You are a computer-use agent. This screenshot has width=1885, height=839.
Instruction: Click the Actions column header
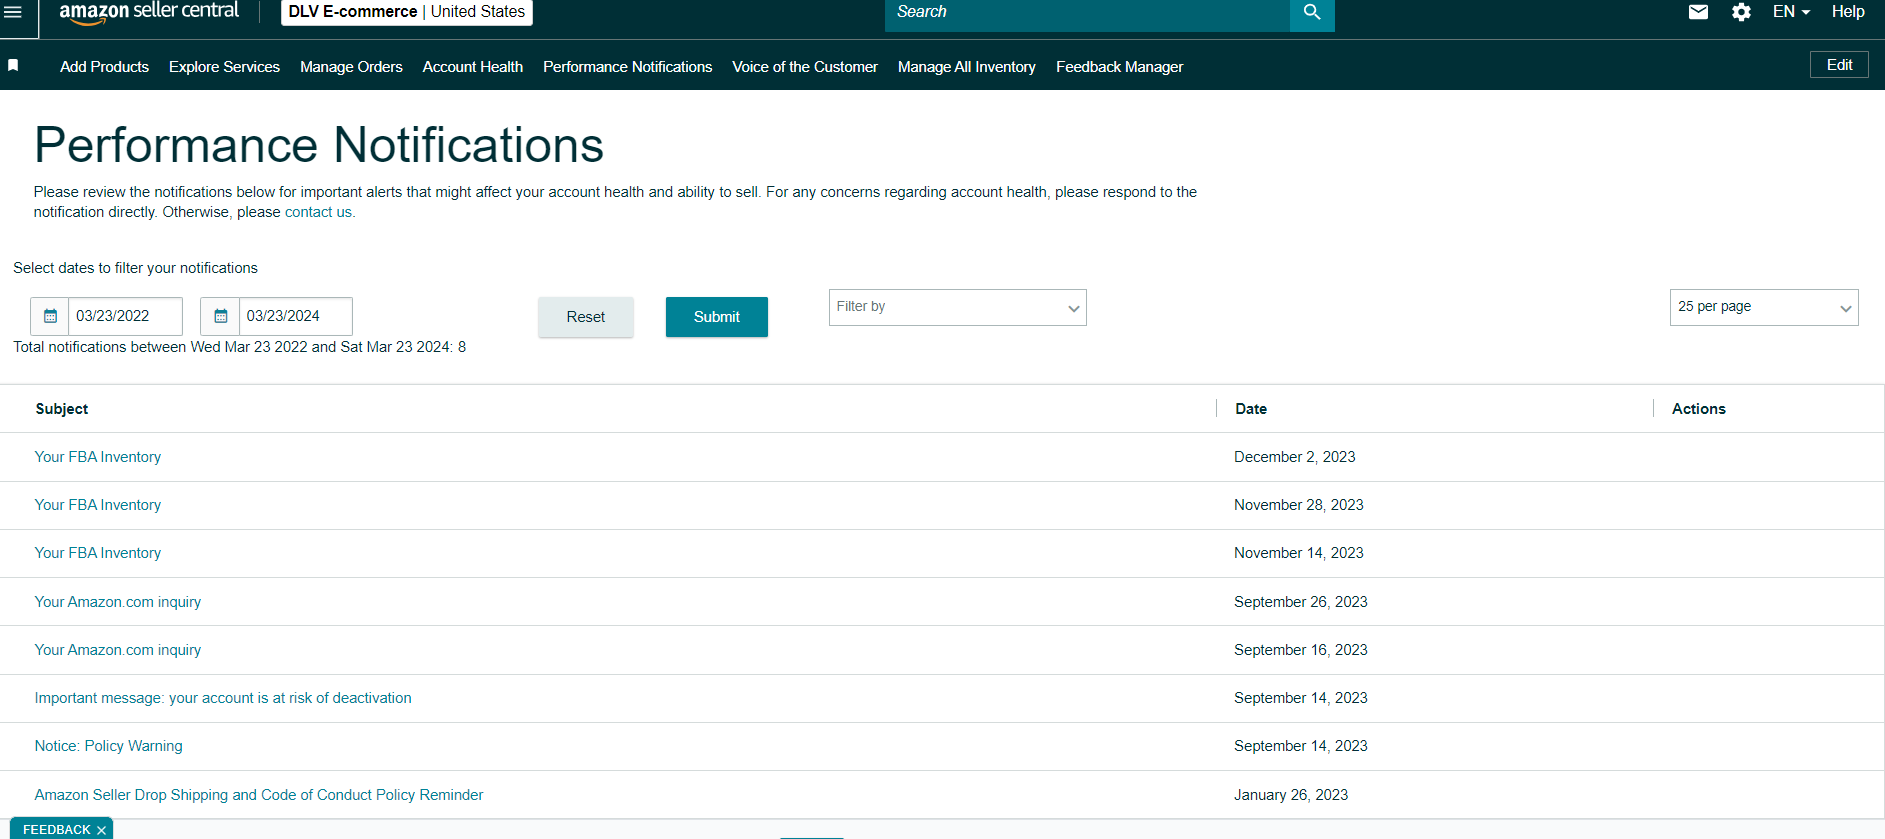1699,409
